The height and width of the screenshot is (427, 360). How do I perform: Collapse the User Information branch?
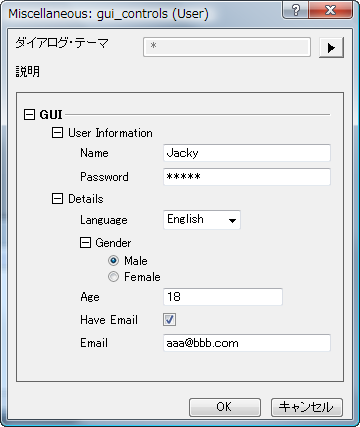pos(57,133)
